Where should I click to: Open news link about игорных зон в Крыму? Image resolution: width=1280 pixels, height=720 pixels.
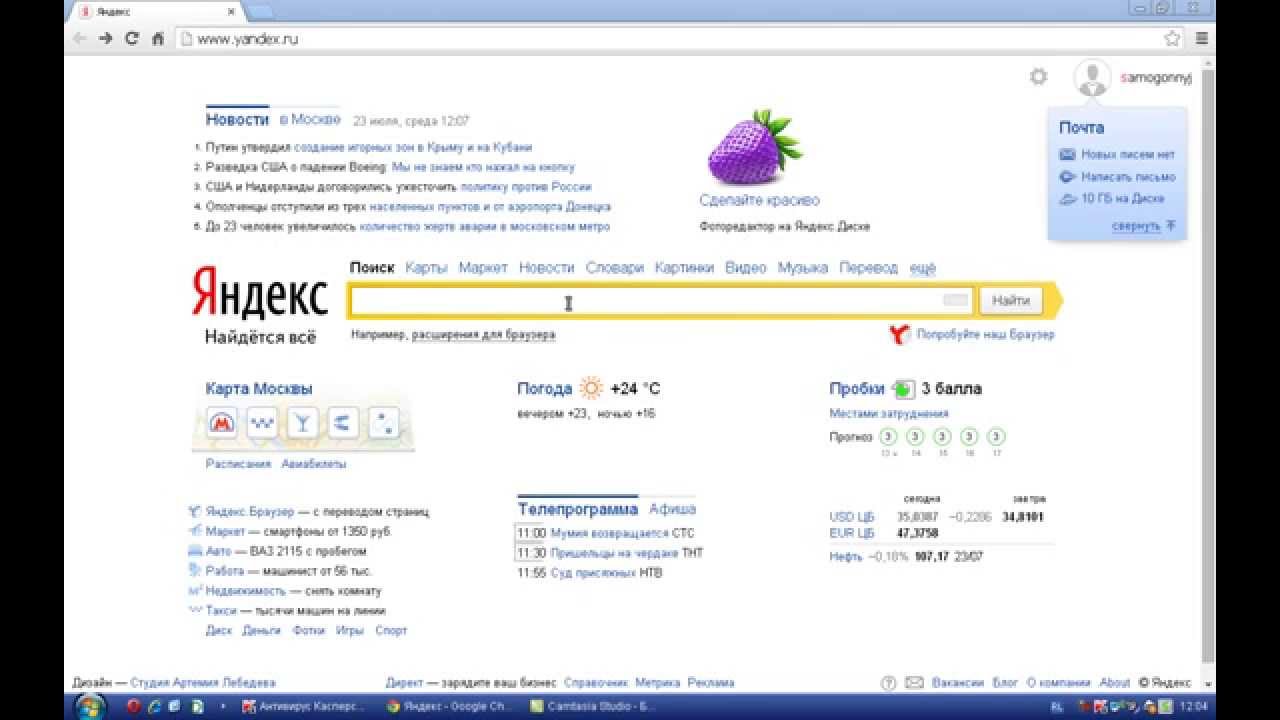pos(413,147)
